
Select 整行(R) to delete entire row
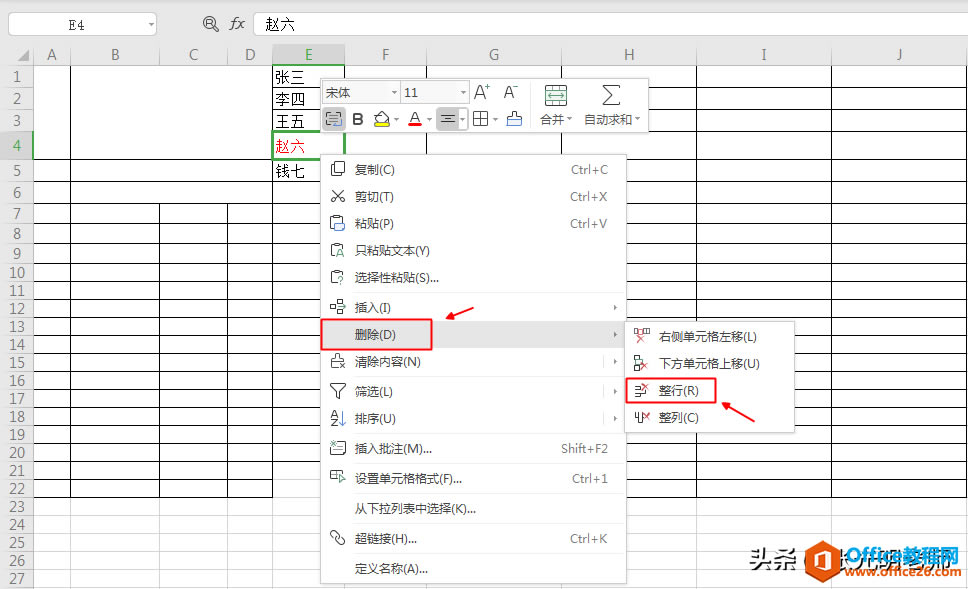point(709,391)
